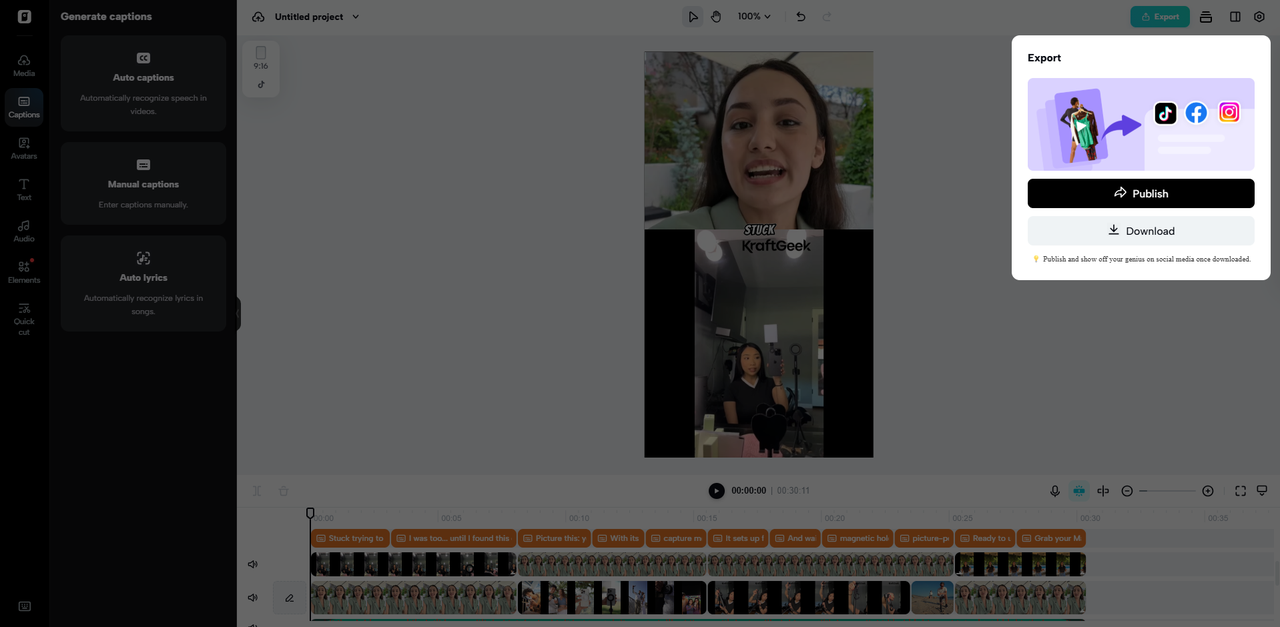Click the split clip icon above the timeline
Viewport: 1280px width, 627px height.
256,490
